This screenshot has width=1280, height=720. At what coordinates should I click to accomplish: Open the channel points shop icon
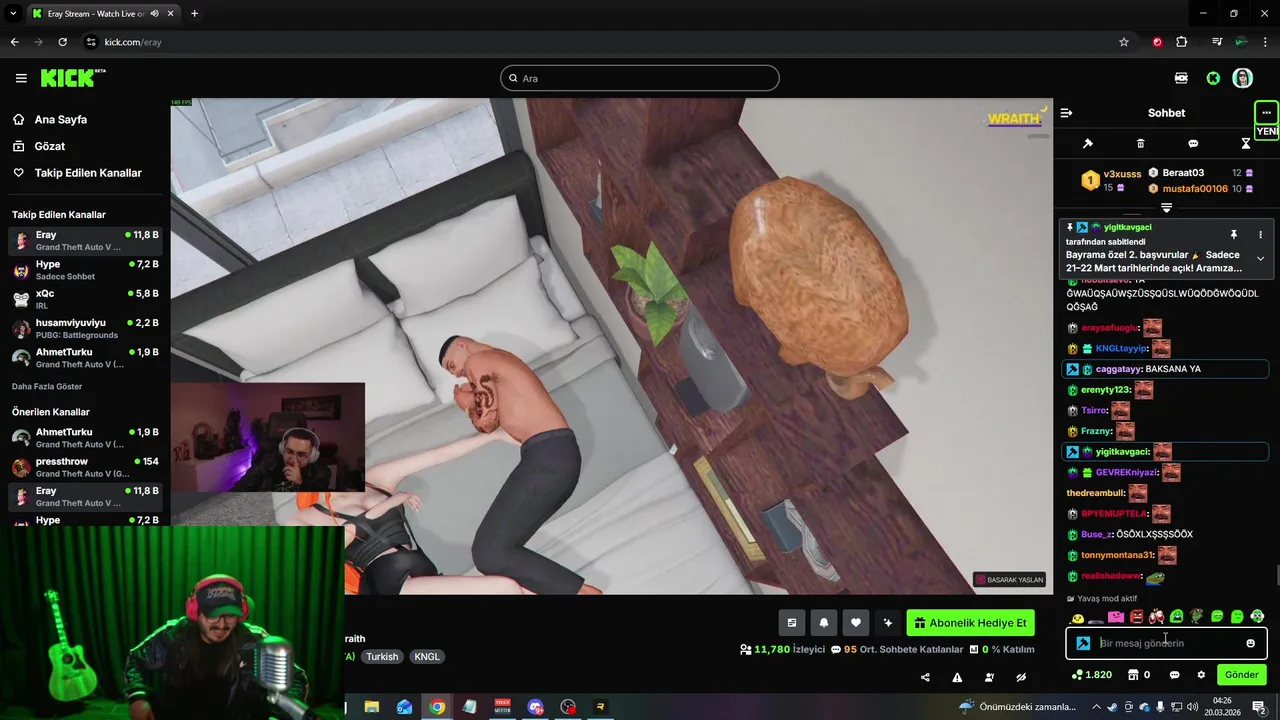(1133, 675)
